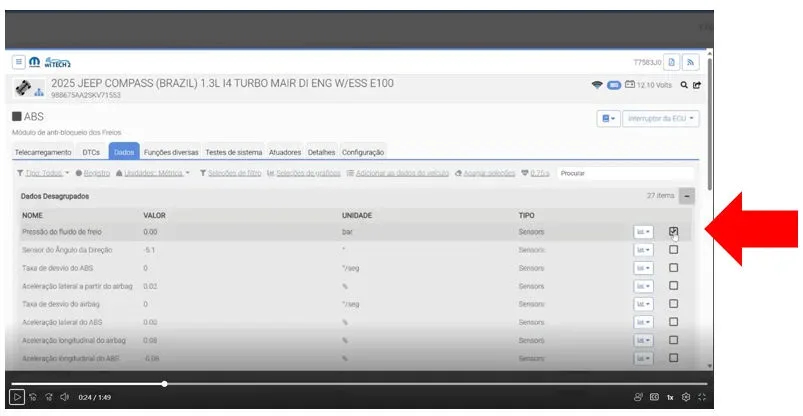Check Taxa de desvio do ABS checkbox

[x=673, y=267]
